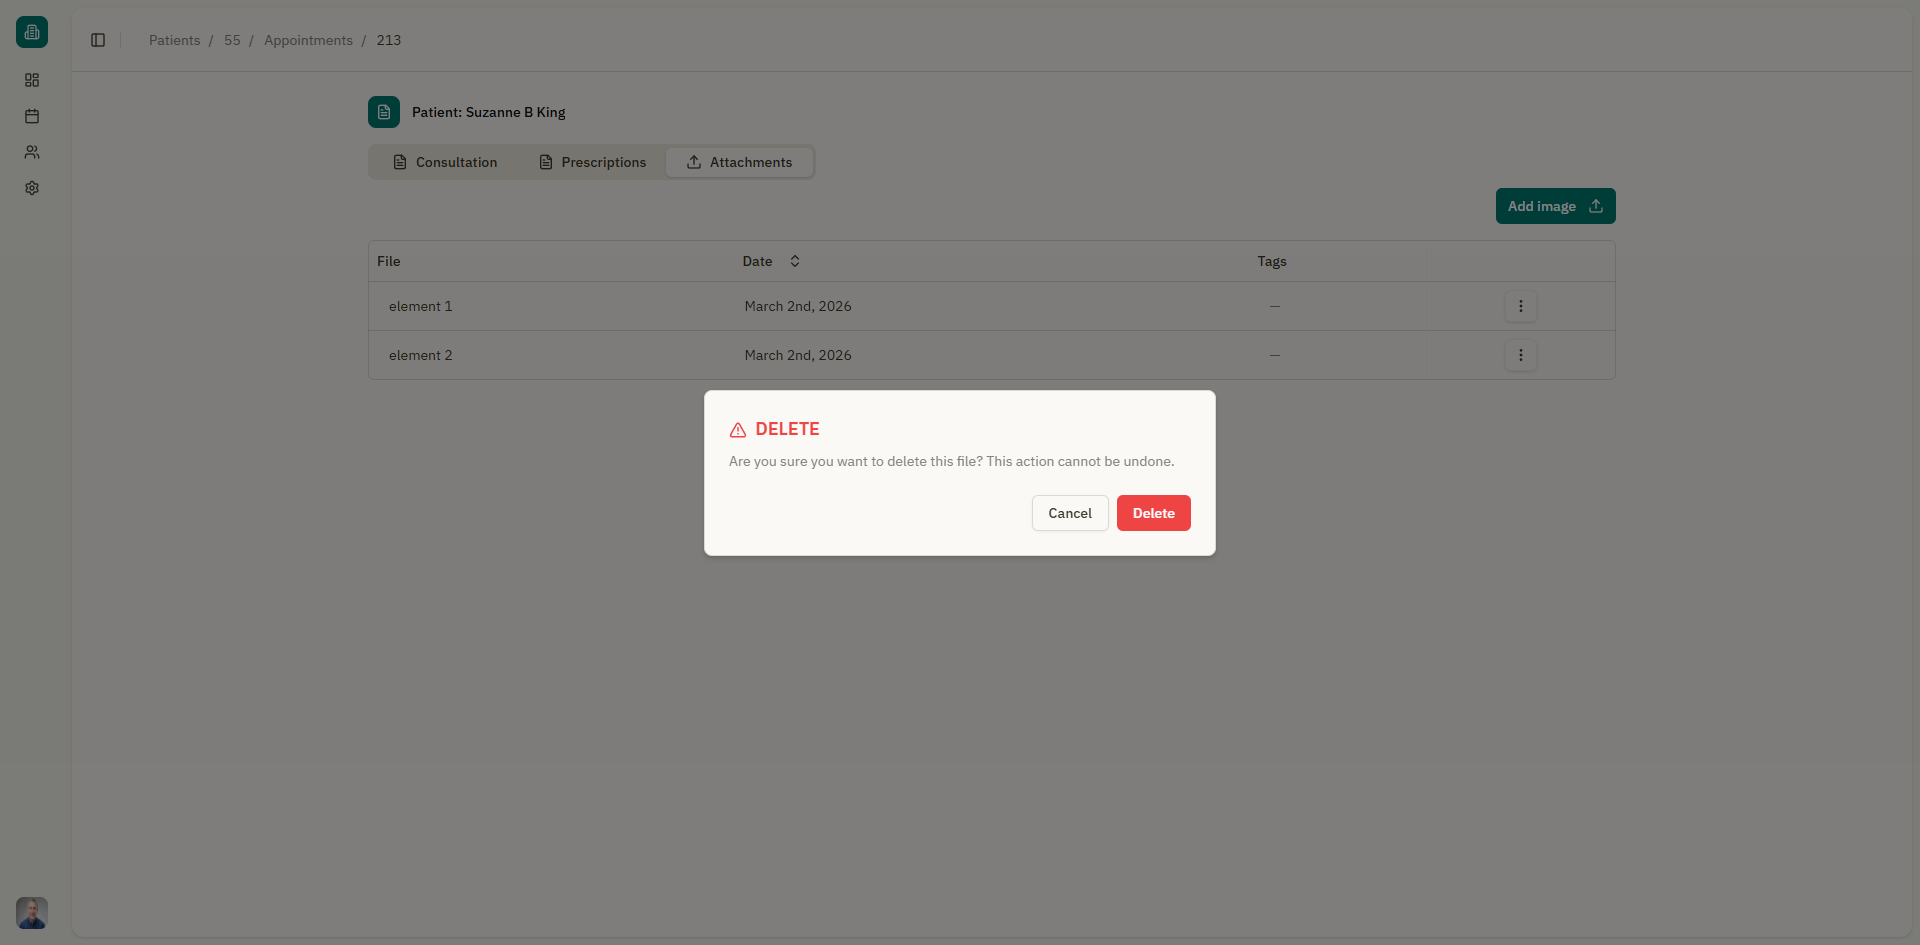The image size is (1920, 945).
Task: Click the user avatar at bottom left
Action: coord(31,913)
